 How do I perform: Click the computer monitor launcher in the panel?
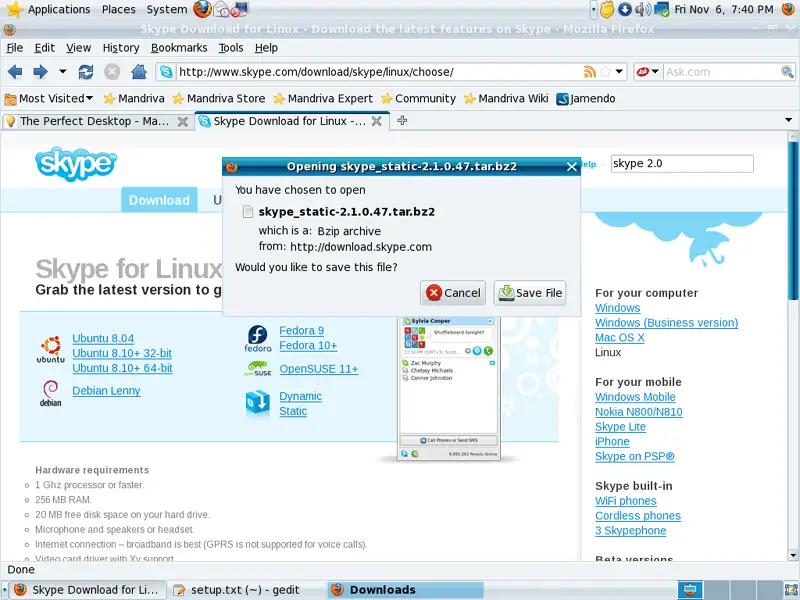[x=240, y=9]
